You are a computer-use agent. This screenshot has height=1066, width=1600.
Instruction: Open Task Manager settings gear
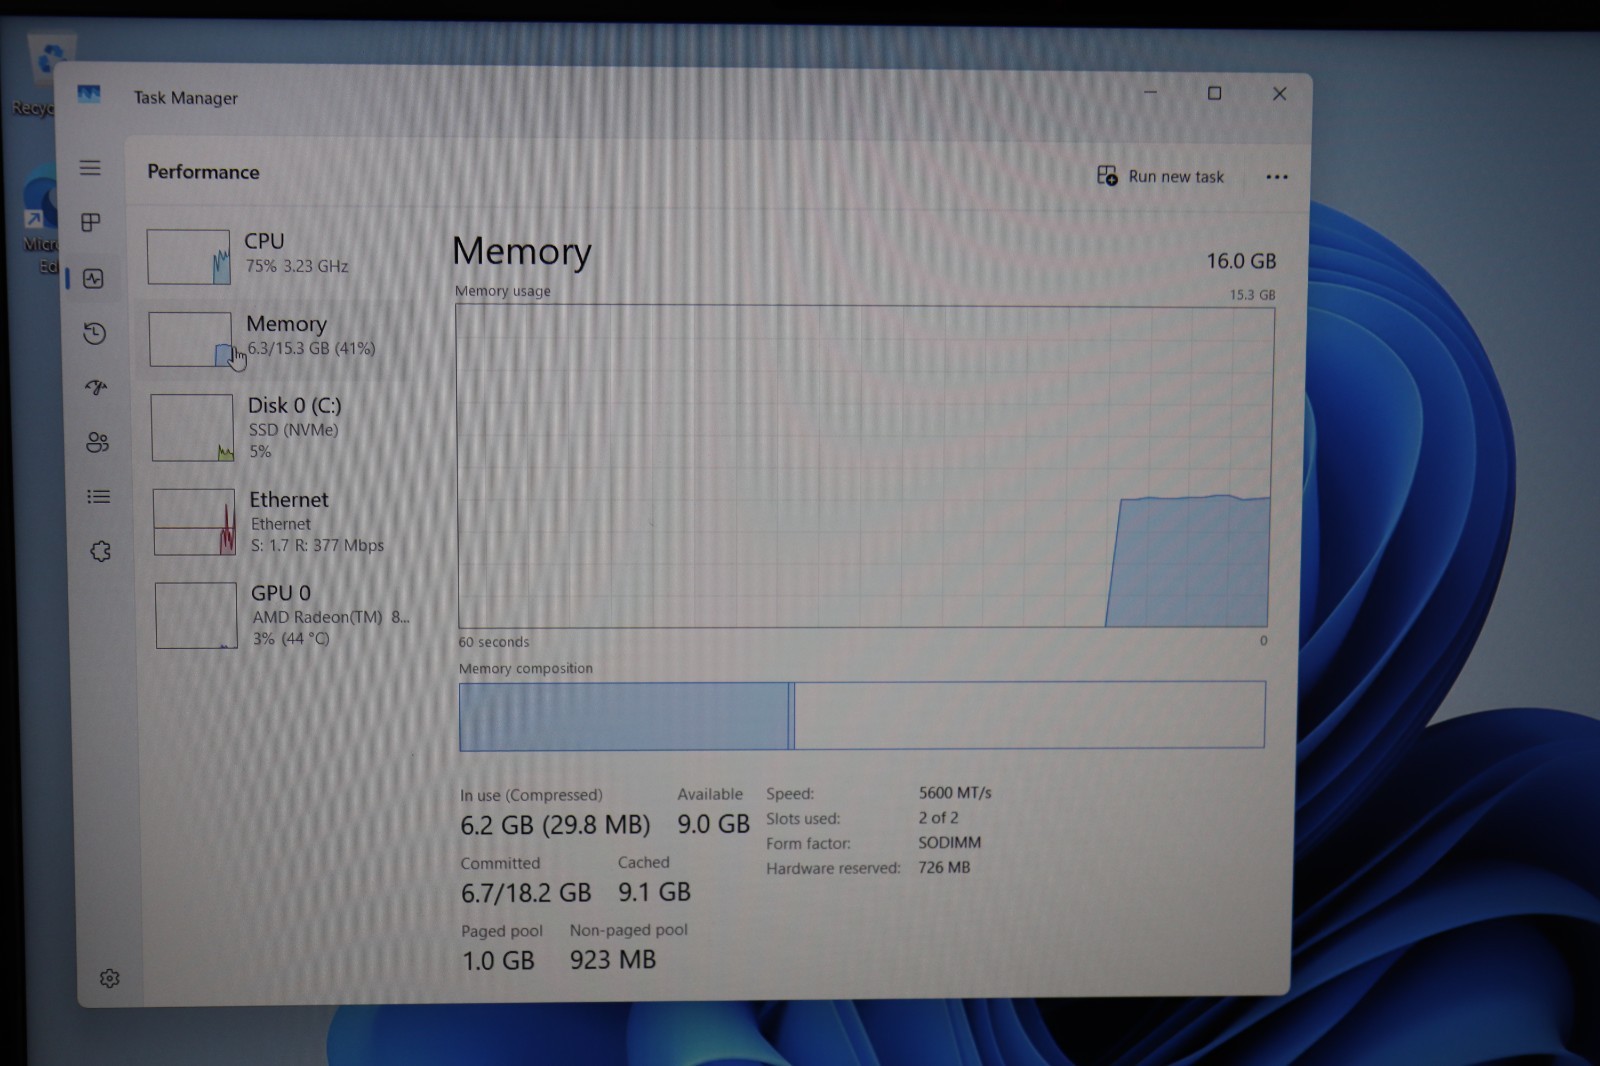point(110,978)
